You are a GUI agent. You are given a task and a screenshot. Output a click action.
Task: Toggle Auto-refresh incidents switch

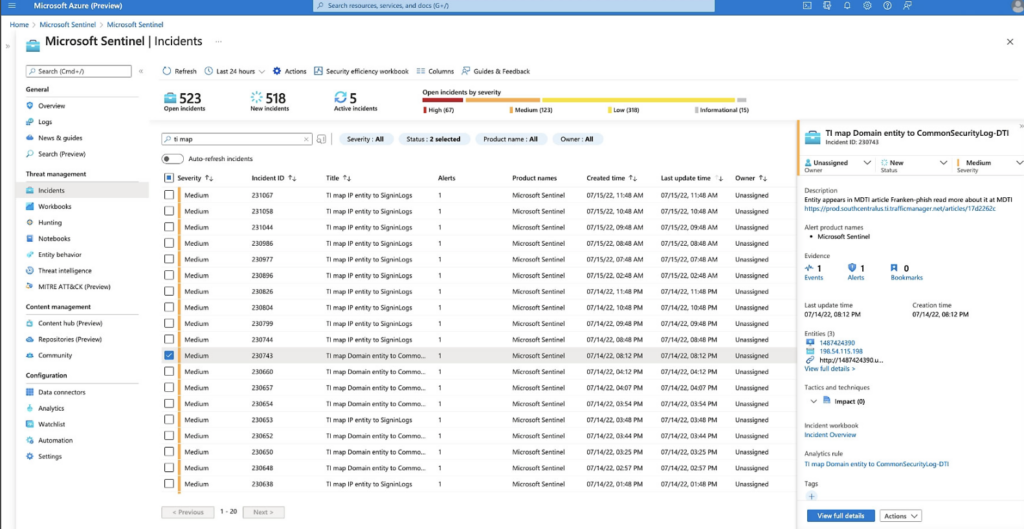click(172, 159)
